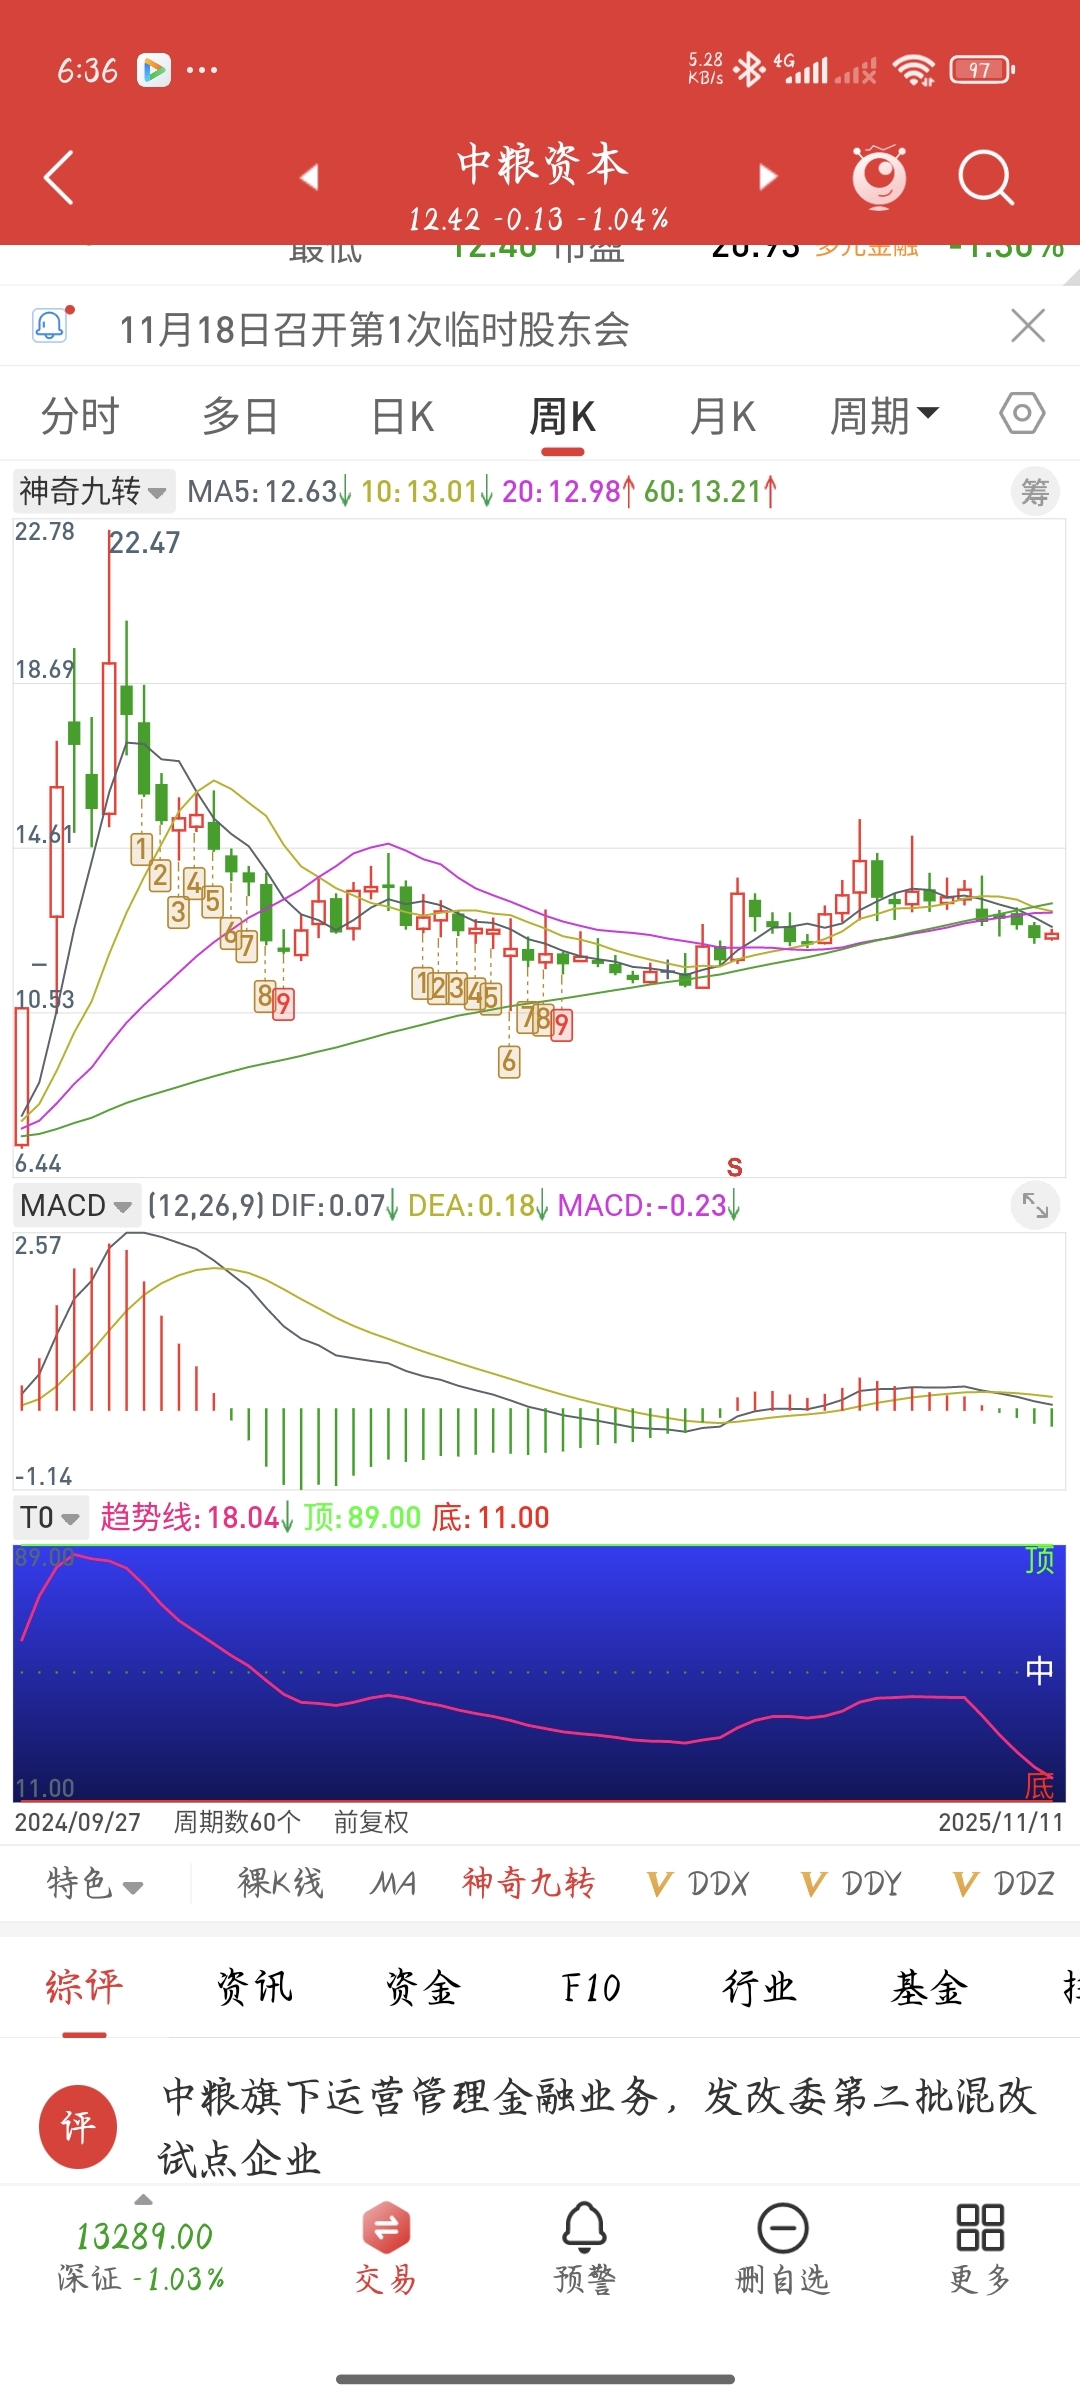The height and width of the screenshot is (2400, 1080).
Task: Tap the 筹 chip distribution icon
Action: pyautogui.click(x=1035, y=492)
